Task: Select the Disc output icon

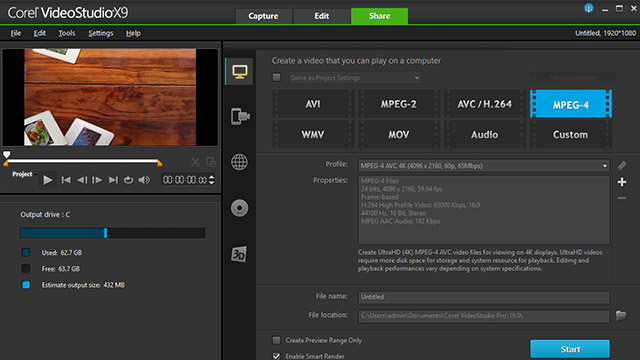Action: click(x=239, y=208)
